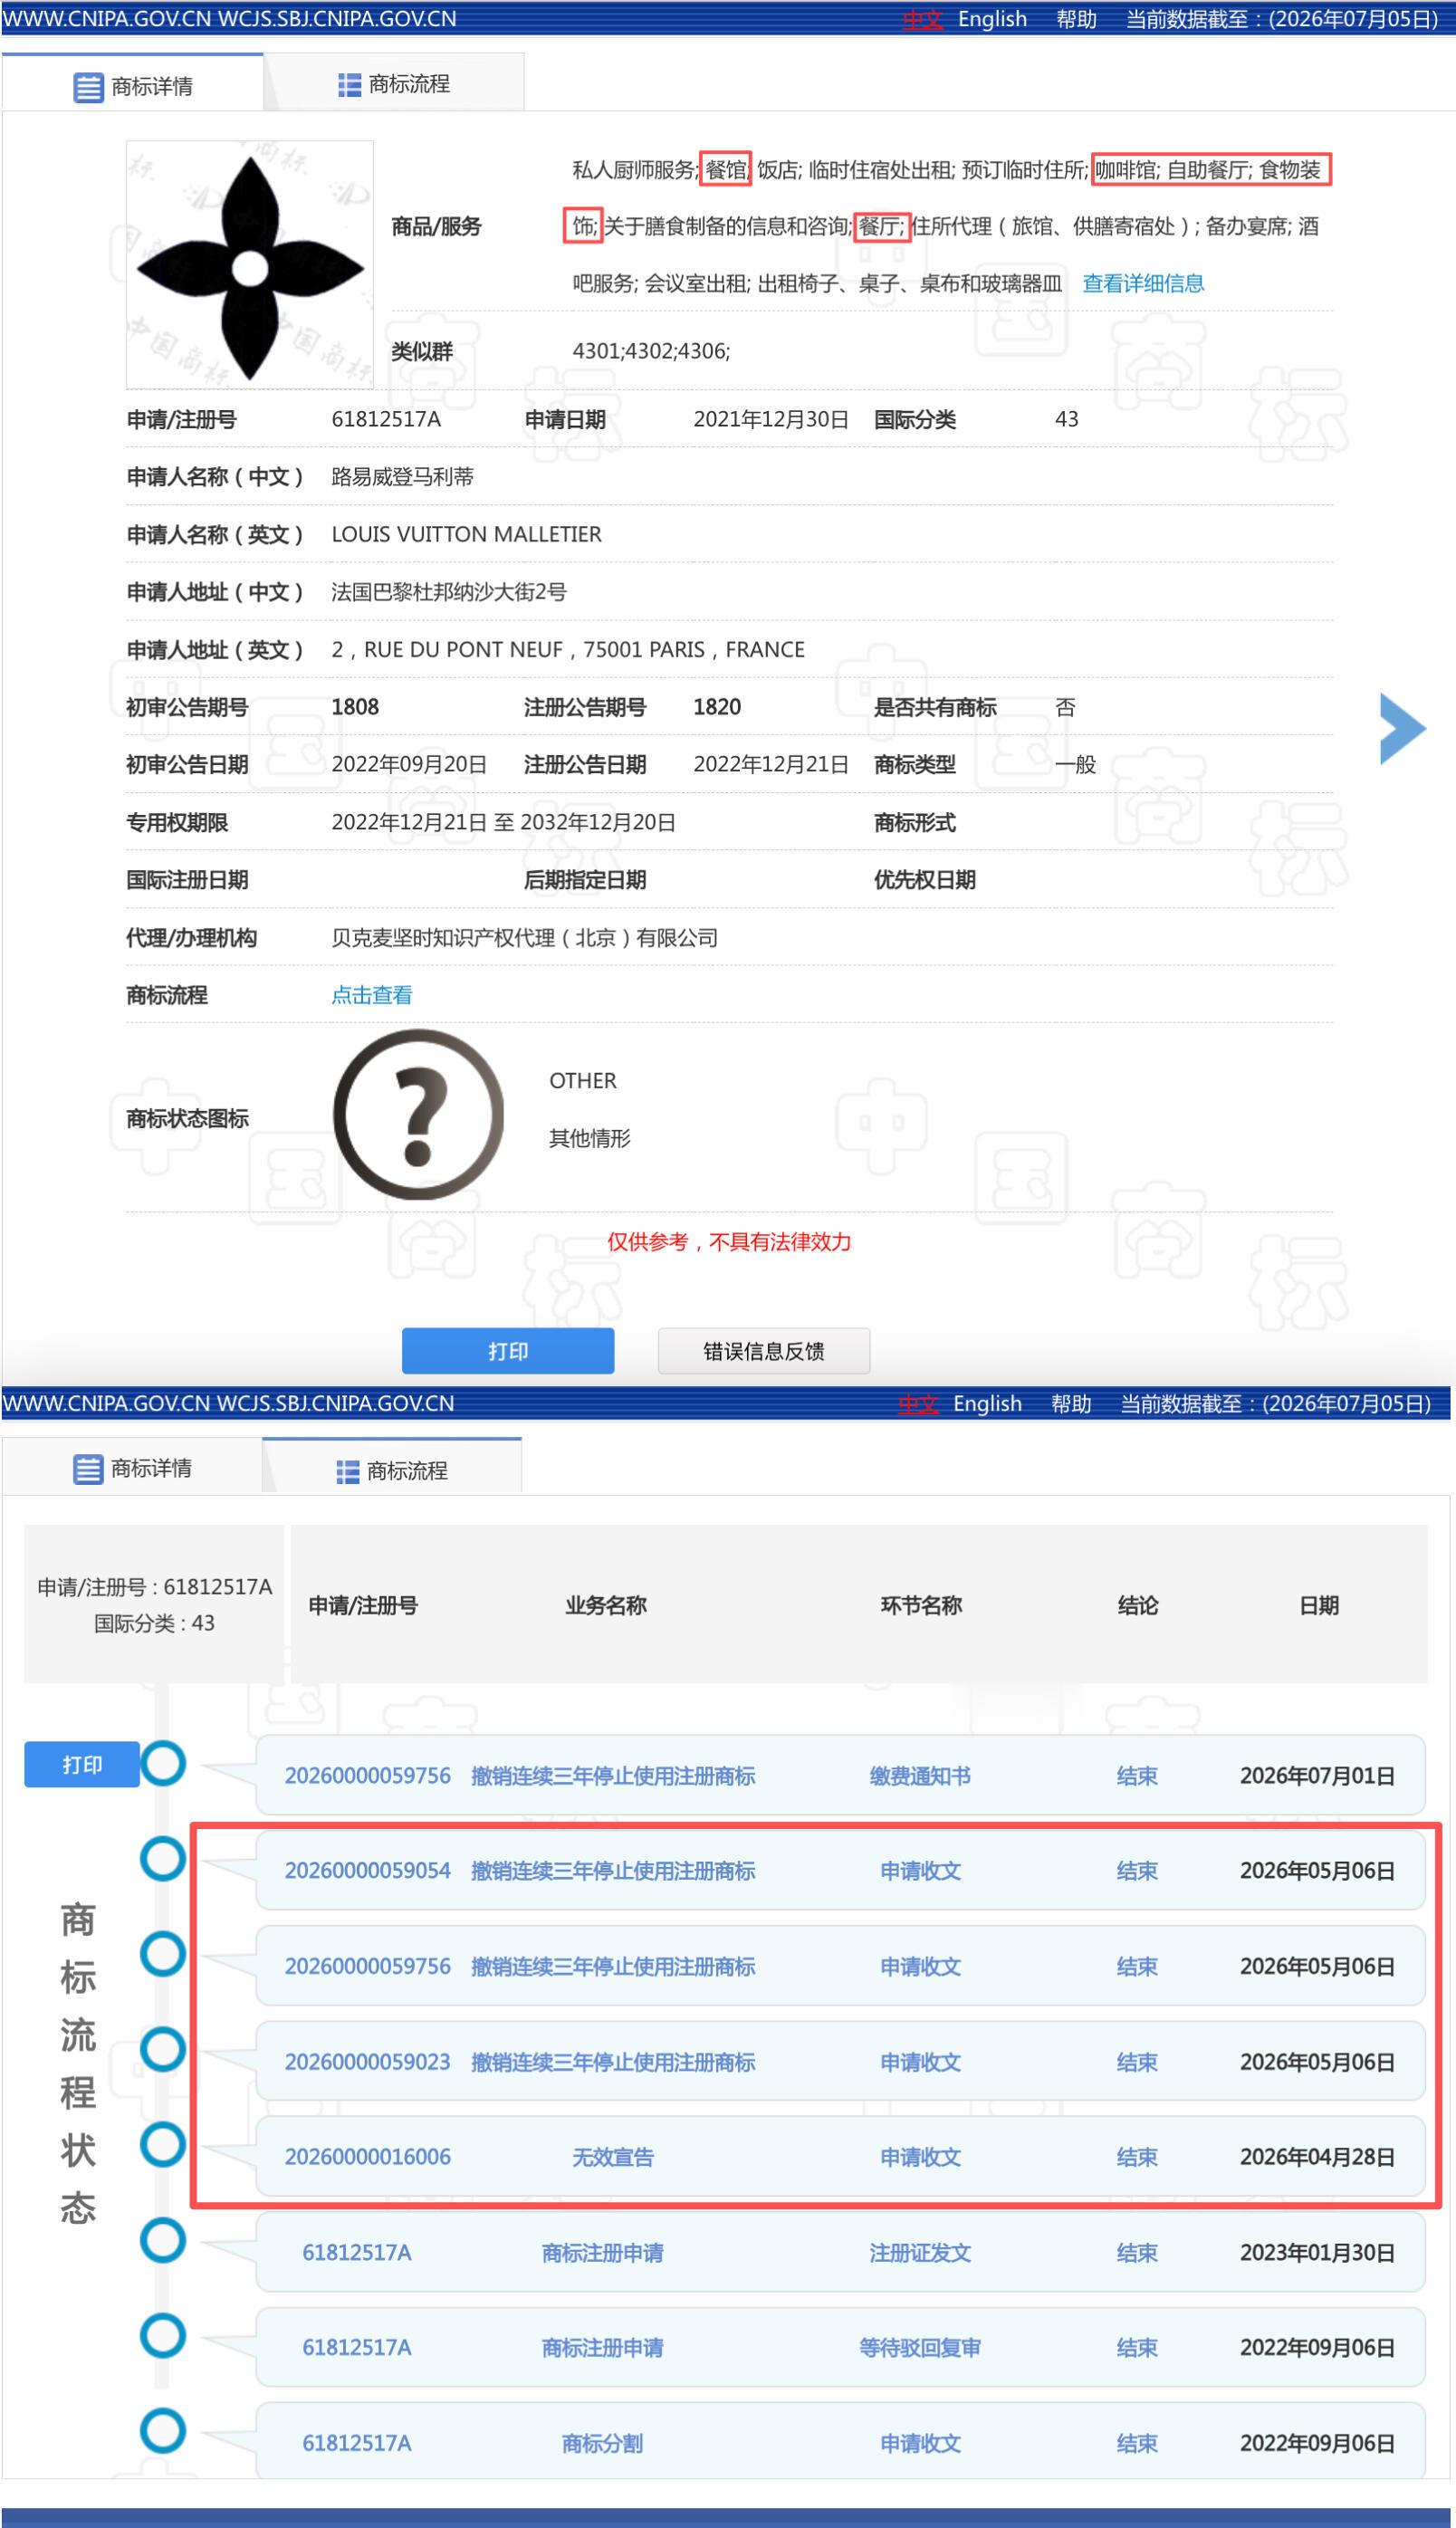The width and height of the screenshot is (1456, 2528).
Task: Select registration number 61812517A in details
Action: click(x=386, y=419)
